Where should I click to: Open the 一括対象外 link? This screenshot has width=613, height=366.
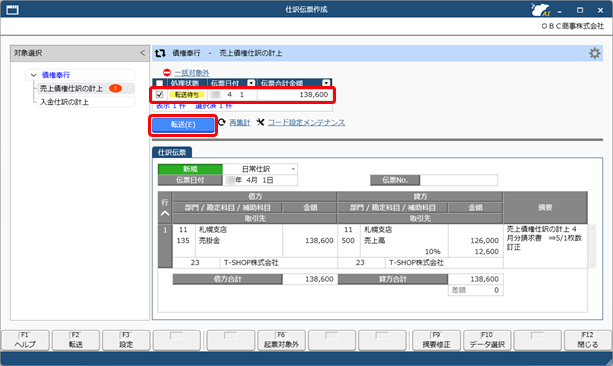(x=192, y=73)
